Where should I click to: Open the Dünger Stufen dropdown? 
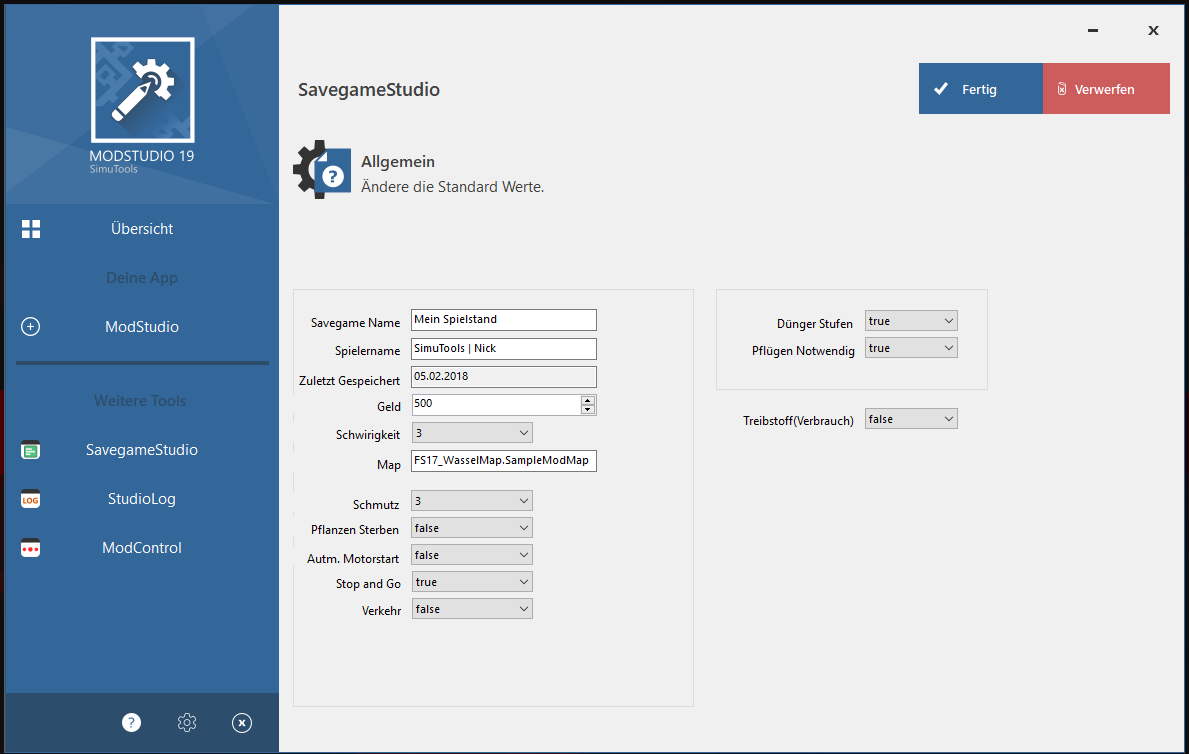(911, 321)
